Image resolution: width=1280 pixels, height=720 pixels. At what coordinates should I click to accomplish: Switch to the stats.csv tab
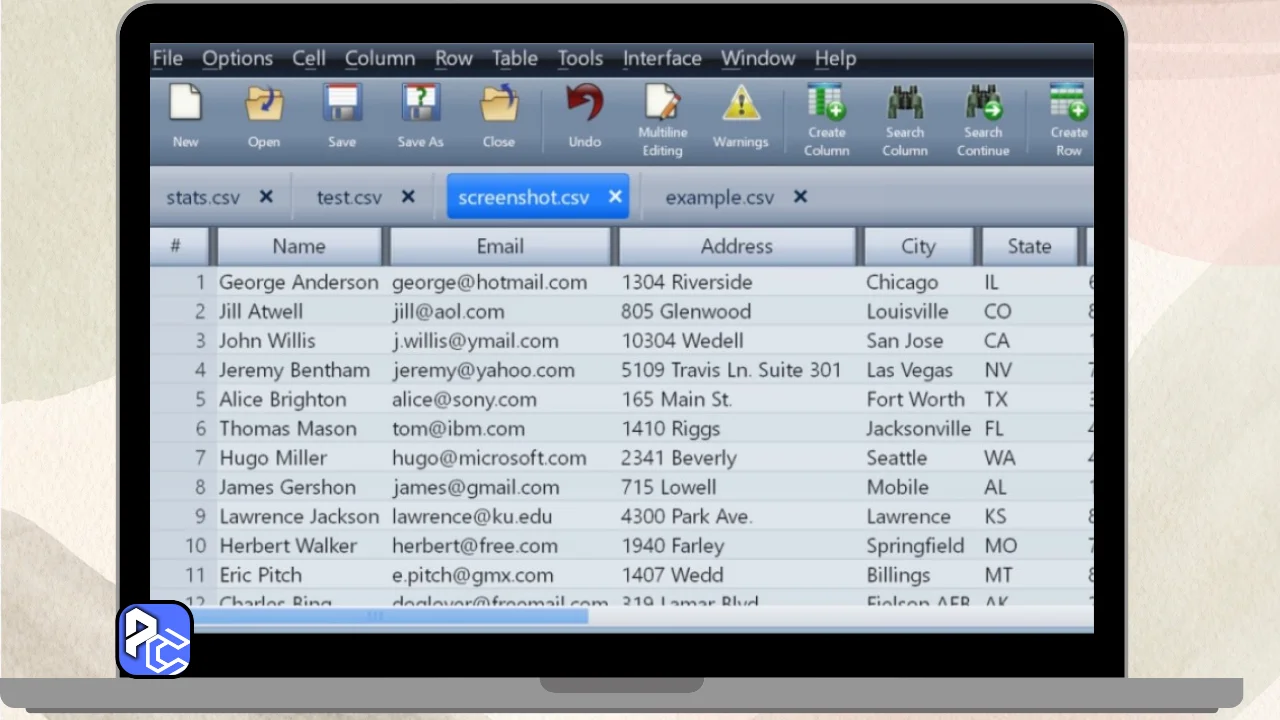point(203,197)
